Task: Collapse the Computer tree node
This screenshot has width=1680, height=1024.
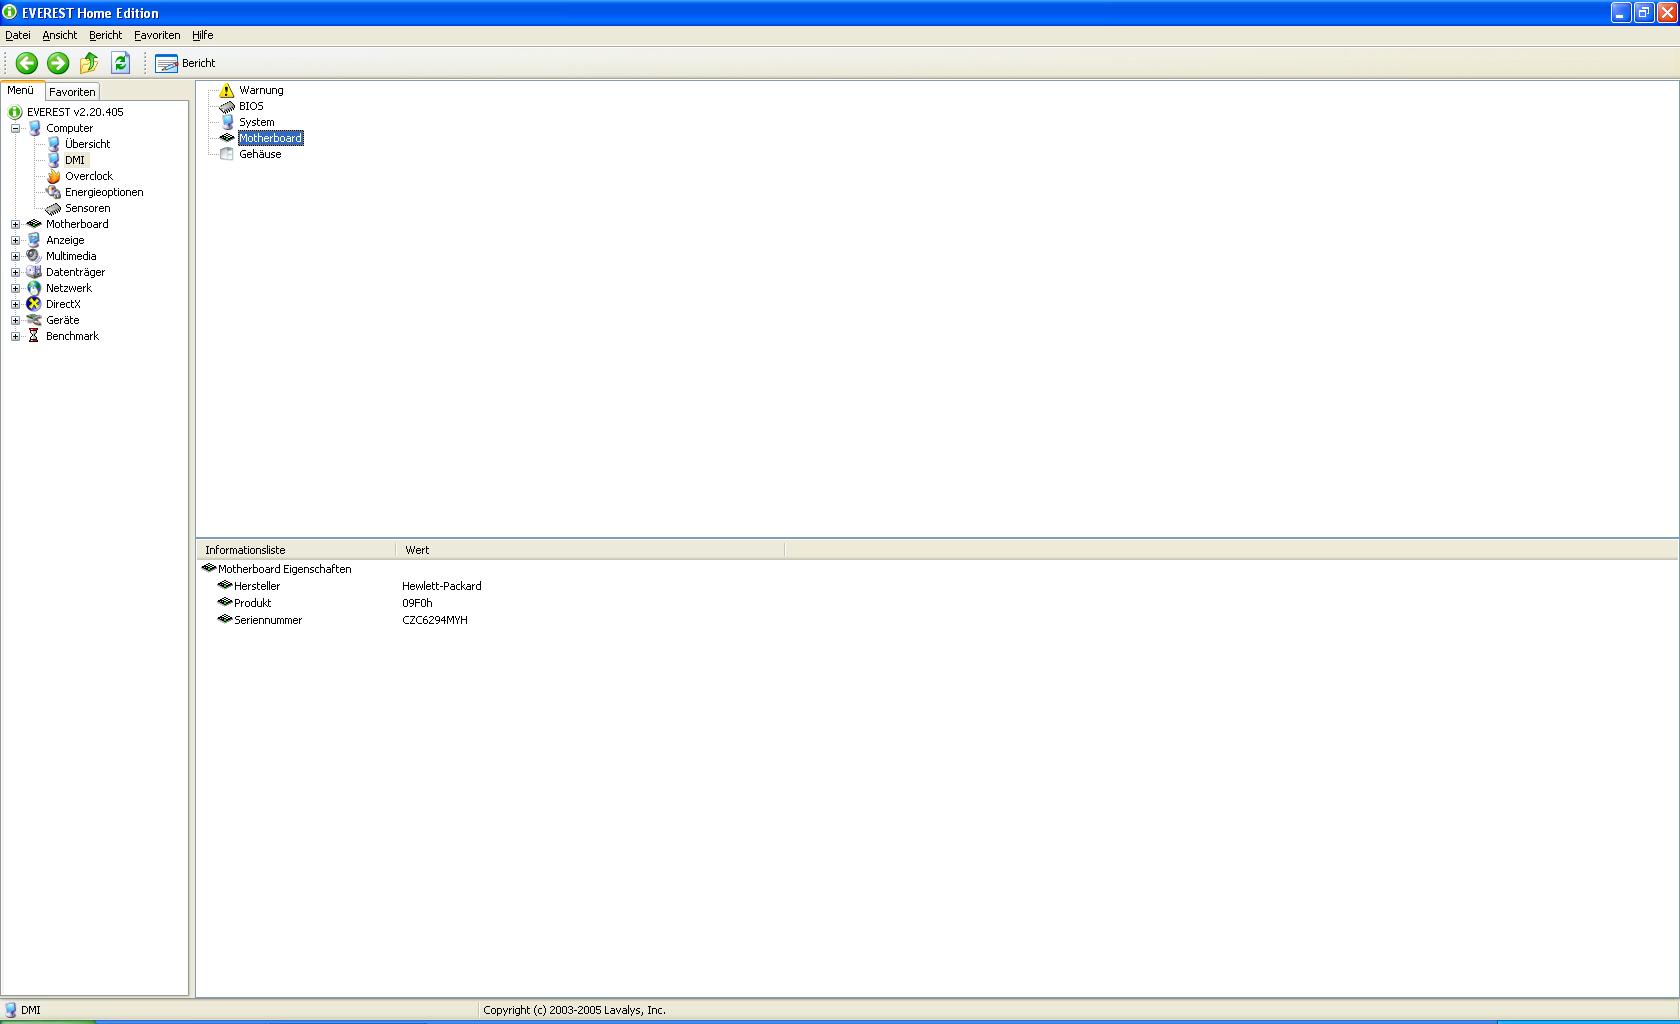Action: point(15,128)
